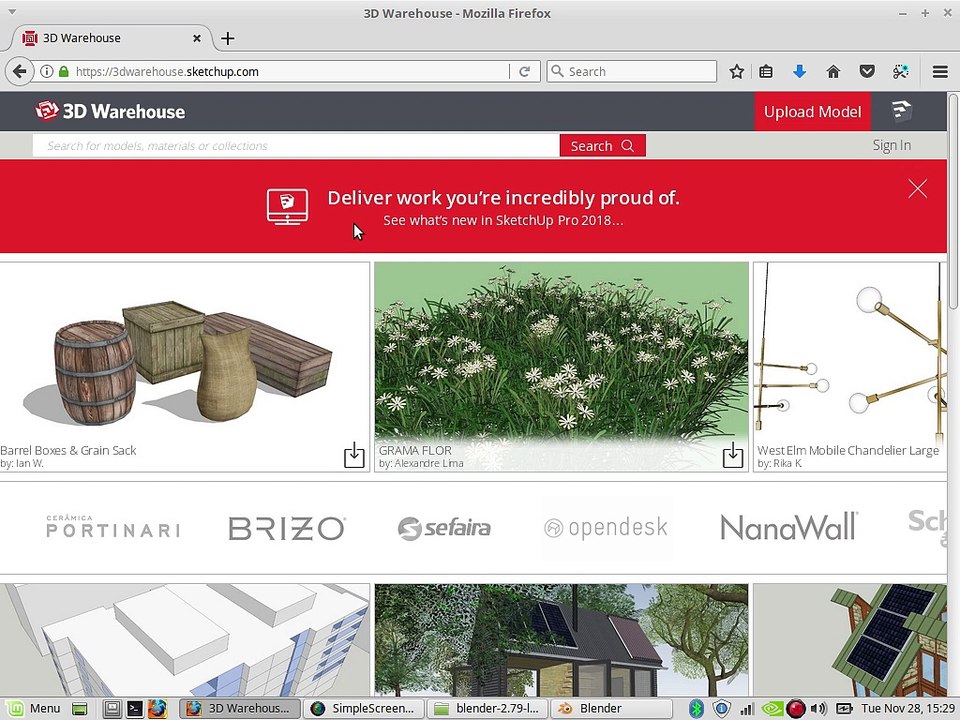
Task: Switch to blender-2.79 folder taskbar window
Action: 487,708
